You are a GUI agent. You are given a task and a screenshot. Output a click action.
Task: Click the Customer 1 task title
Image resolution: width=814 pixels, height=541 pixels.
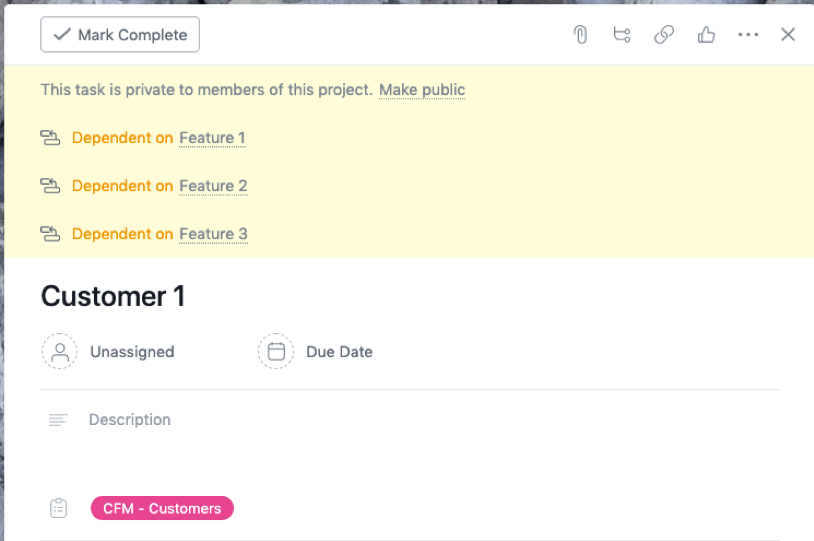pyautogui.click(x=113, y=297)
